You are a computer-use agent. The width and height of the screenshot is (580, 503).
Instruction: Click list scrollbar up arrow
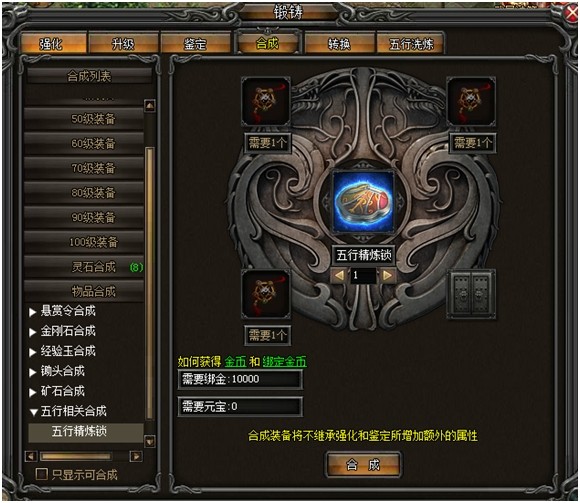(x=150, y=106)
